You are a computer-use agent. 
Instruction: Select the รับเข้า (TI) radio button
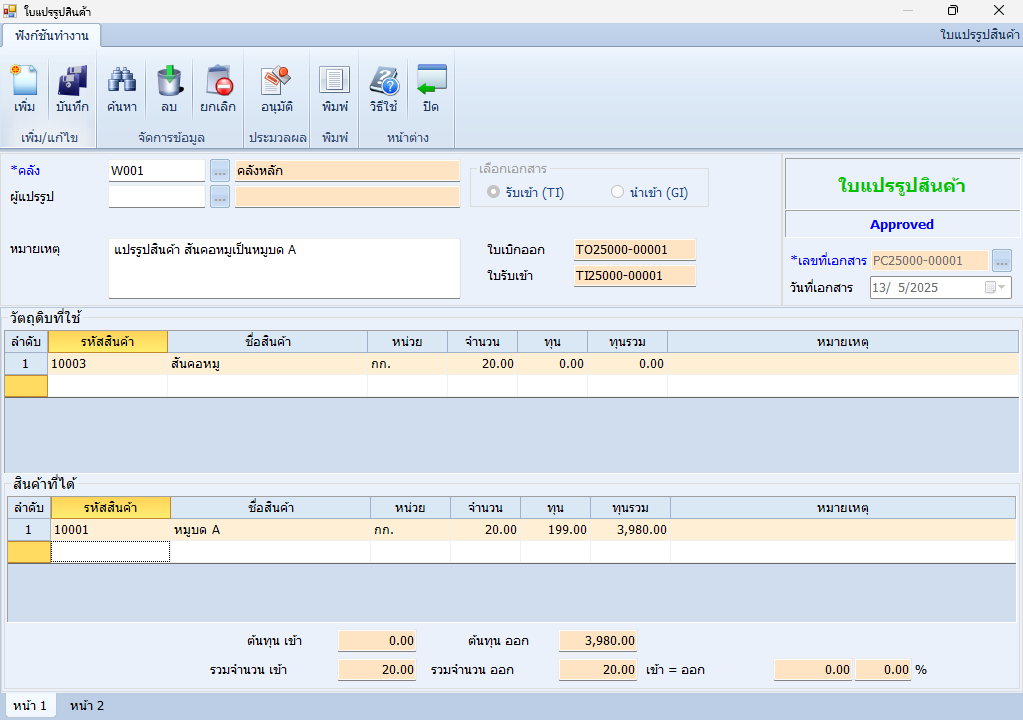click(x=493, y=192)
